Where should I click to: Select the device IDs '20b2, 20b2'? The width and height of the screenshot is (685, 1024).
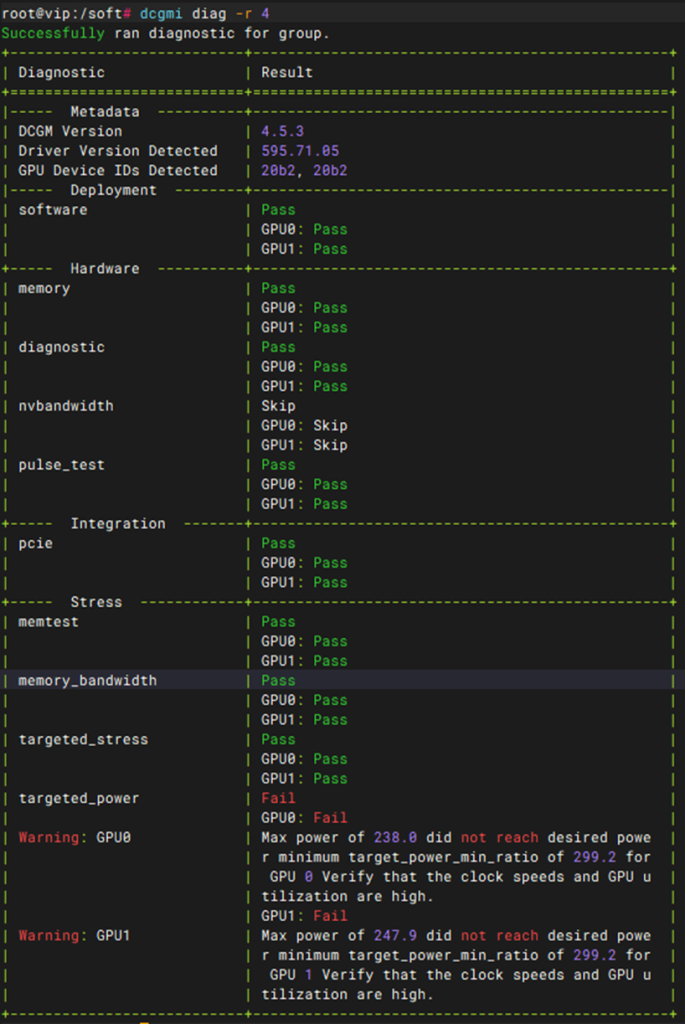(304, 170)
